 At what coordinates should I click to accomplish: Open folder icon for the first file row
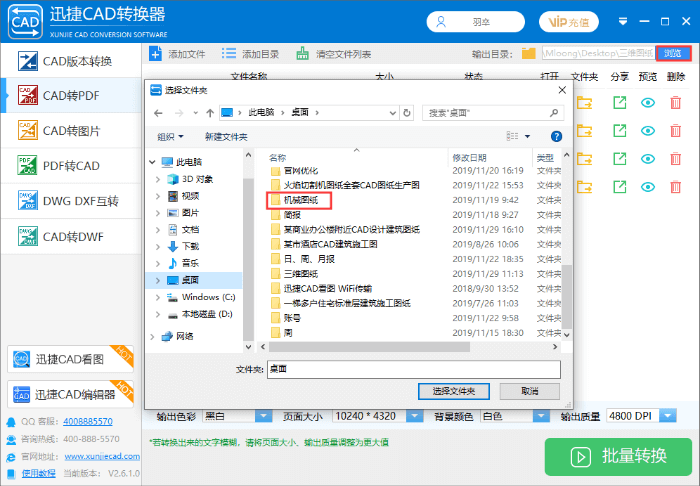(x=584, y=103)
